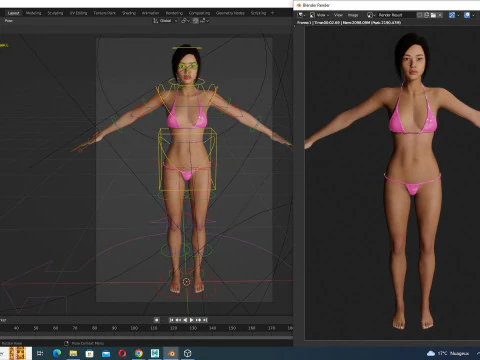Open Render window editor type dropdown

pyautogui.click(x=301, y=15)
